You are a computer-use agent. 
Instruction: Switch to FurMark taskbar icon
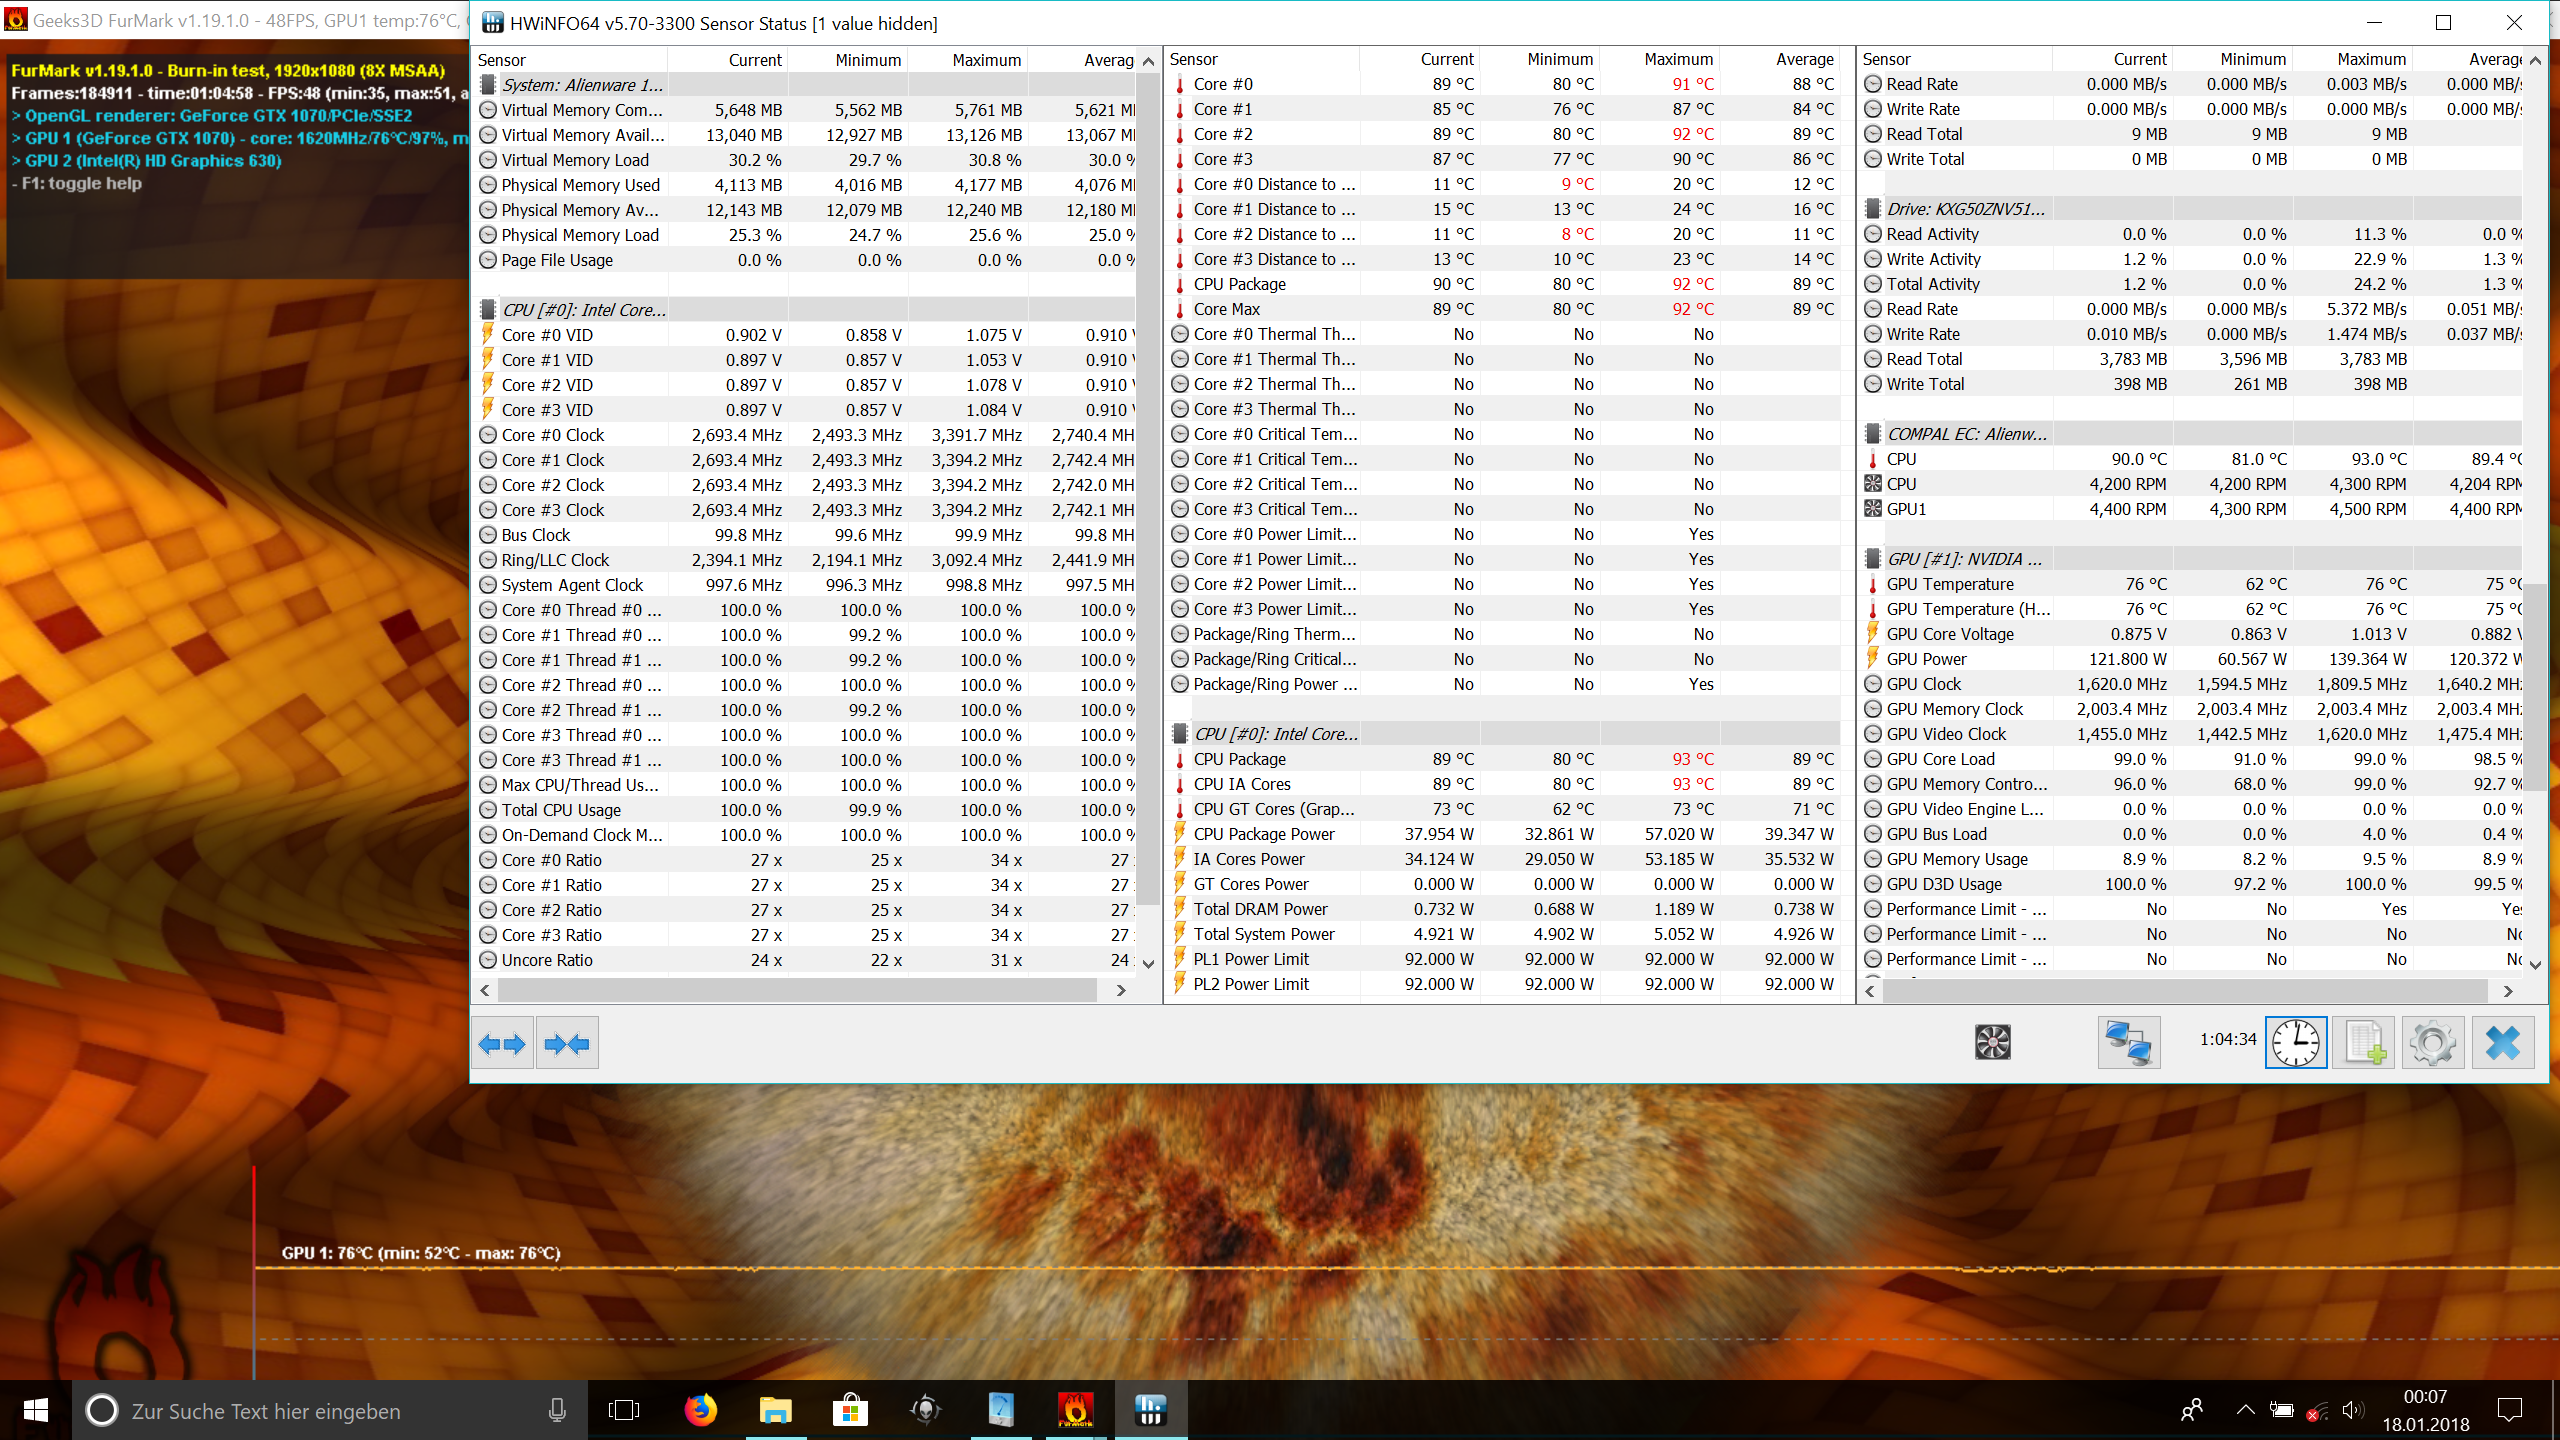click(1075, 1410)
